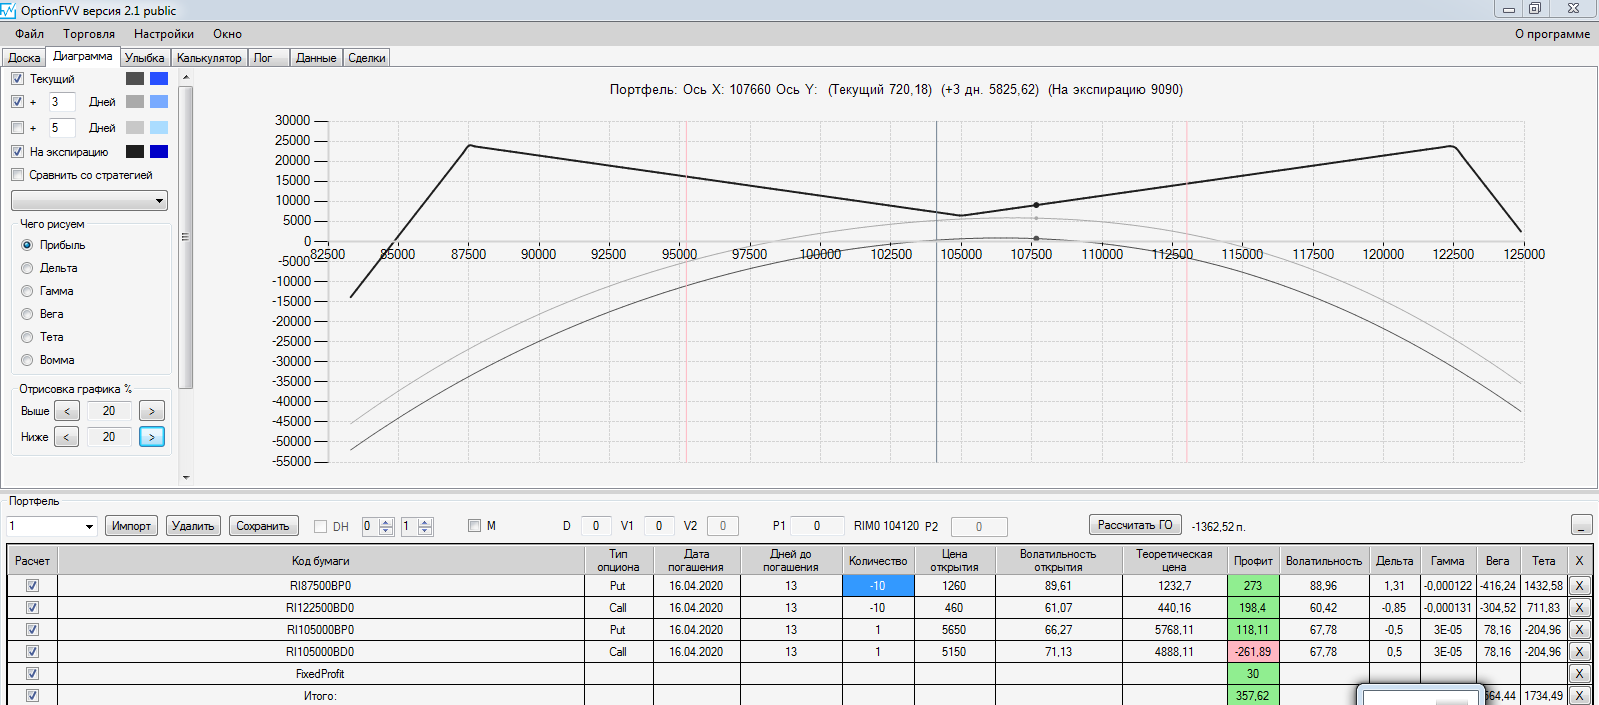Open the Файл menu

(29, 34)
